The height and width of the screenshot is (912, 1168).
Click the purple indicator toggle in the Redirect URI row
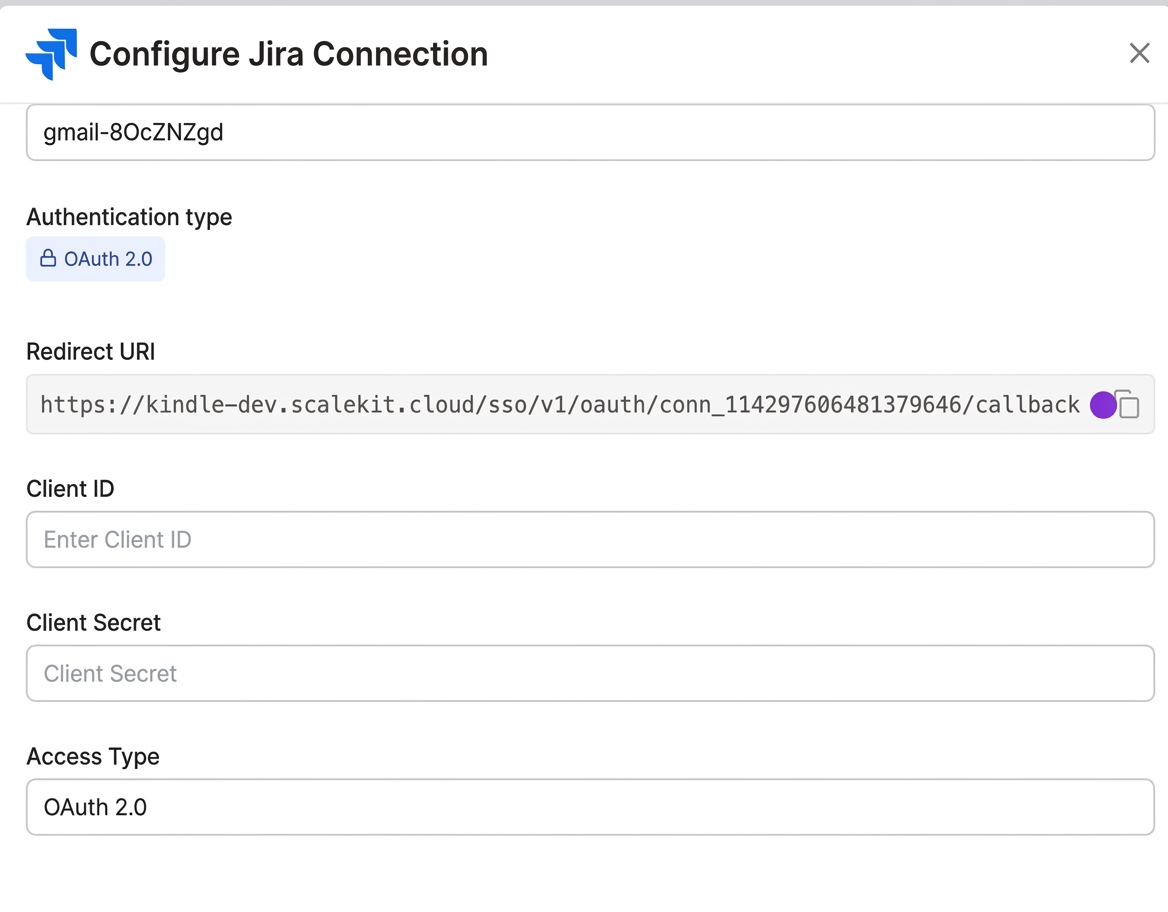coord(1101,404)
